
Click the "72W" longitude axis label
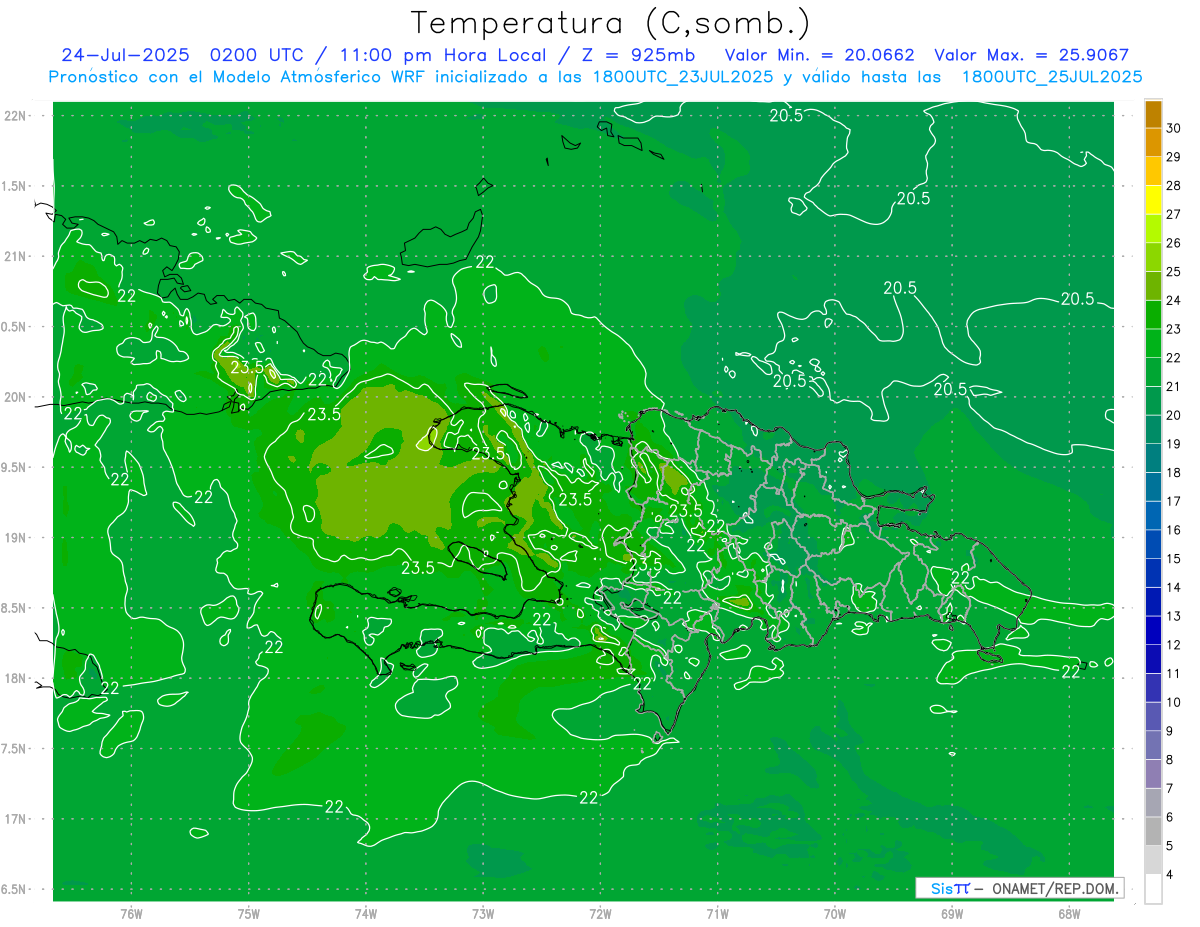click(600, 913)
